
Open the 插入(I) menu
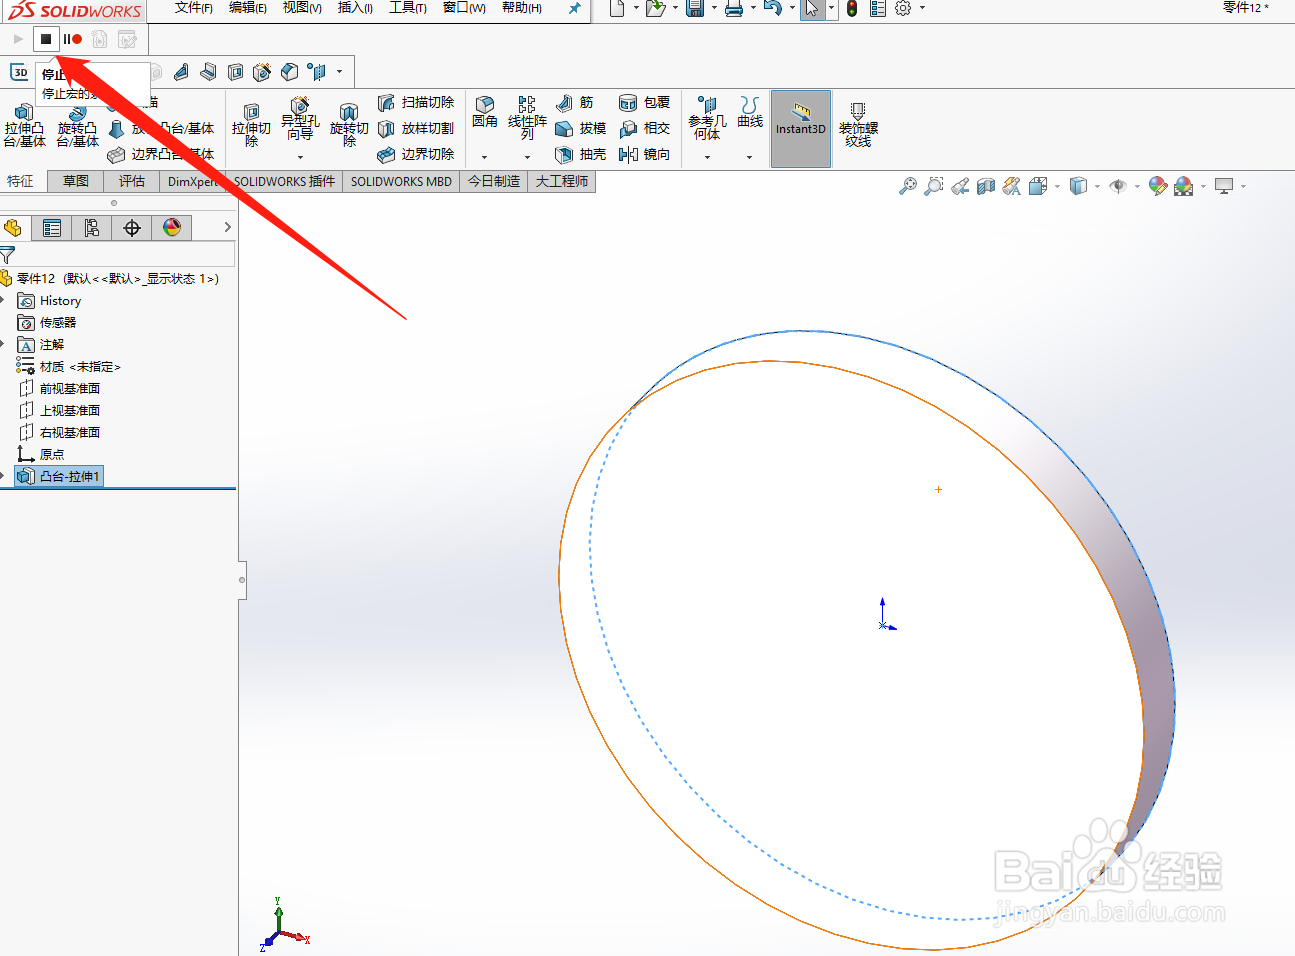click(355, 8)
